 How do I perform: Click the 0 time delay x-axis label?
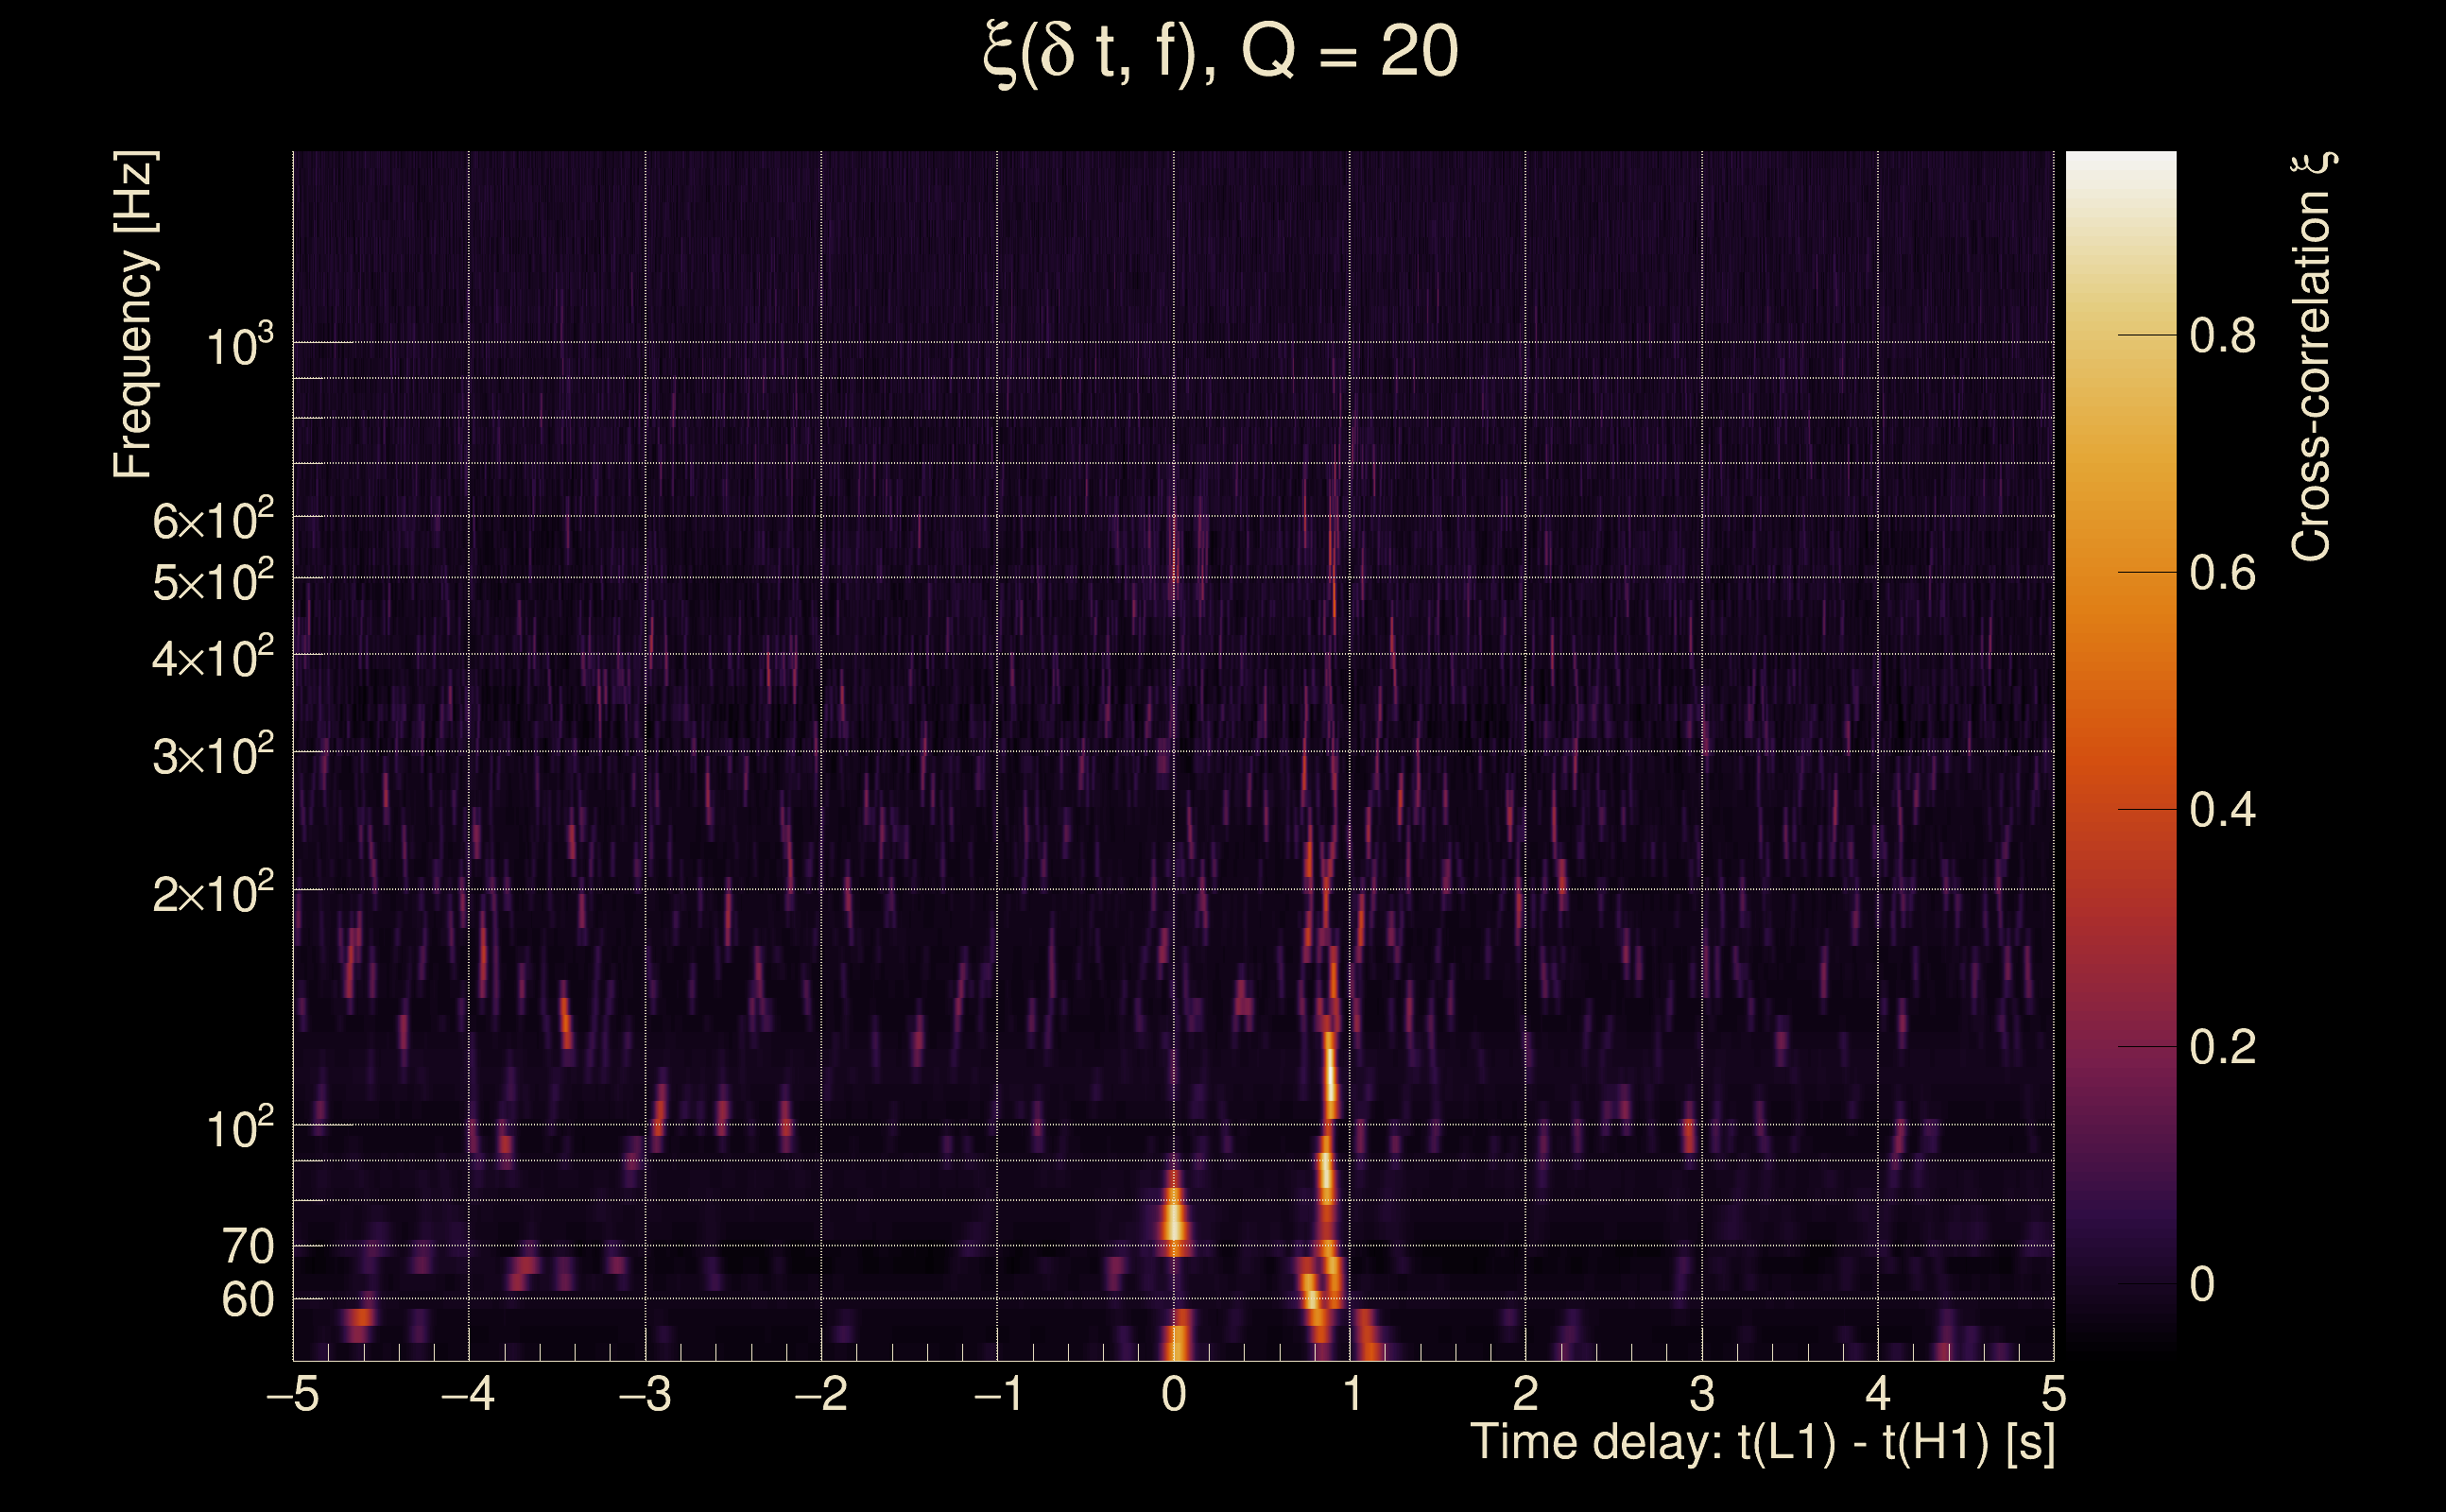tap(1174, 1394)
